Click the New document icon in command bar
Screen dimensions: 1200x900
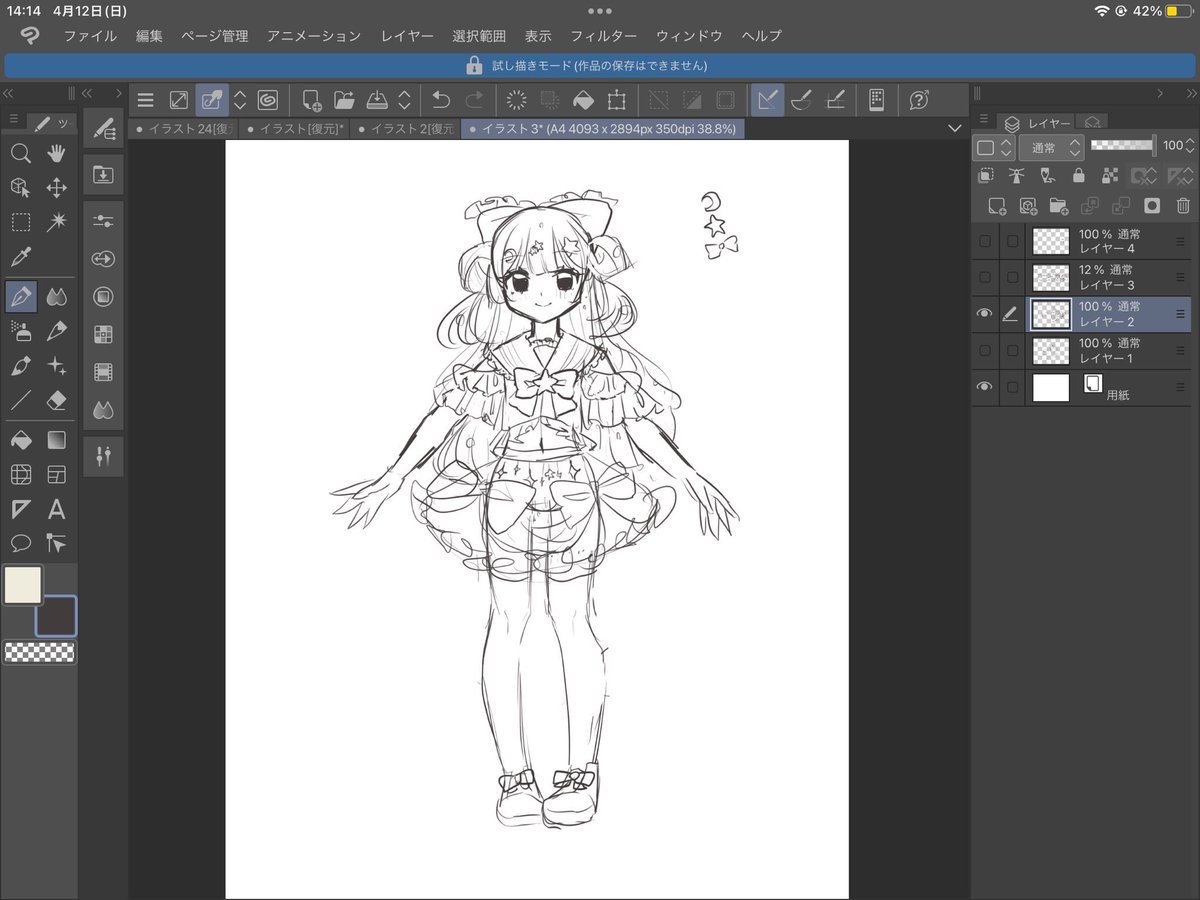311,99
